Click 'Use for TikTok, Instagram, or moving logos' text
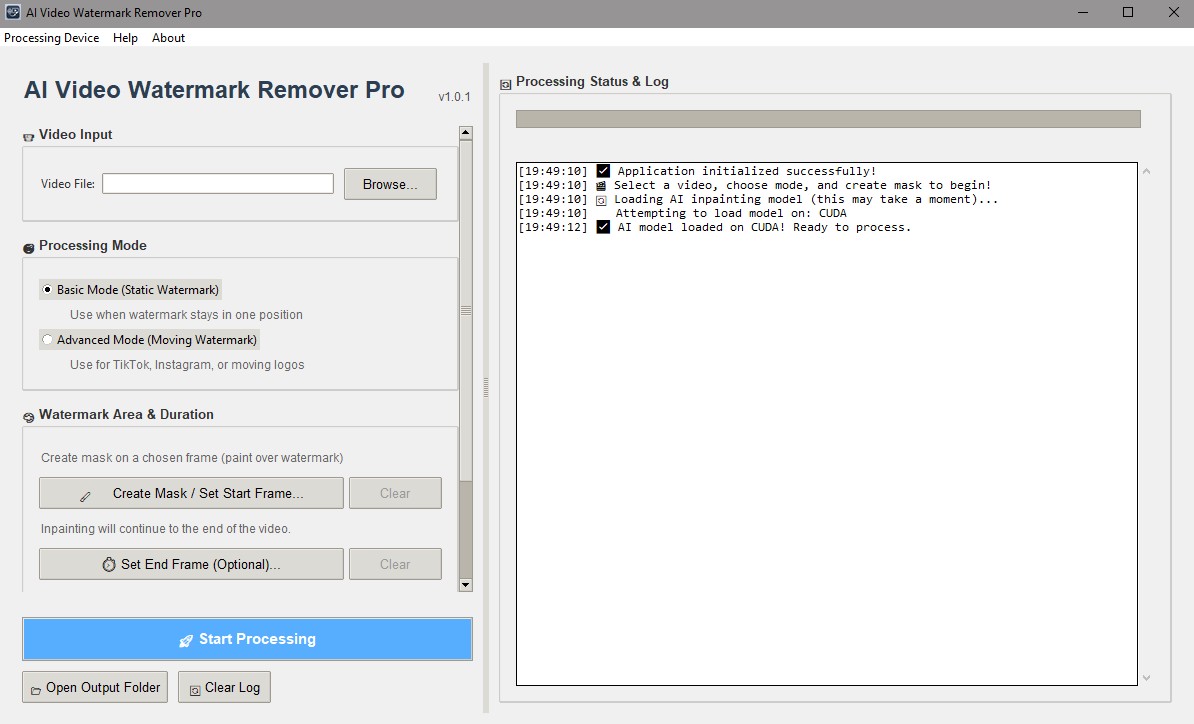Viewport: 1194px width, 724px height. (x=187, y=365)
